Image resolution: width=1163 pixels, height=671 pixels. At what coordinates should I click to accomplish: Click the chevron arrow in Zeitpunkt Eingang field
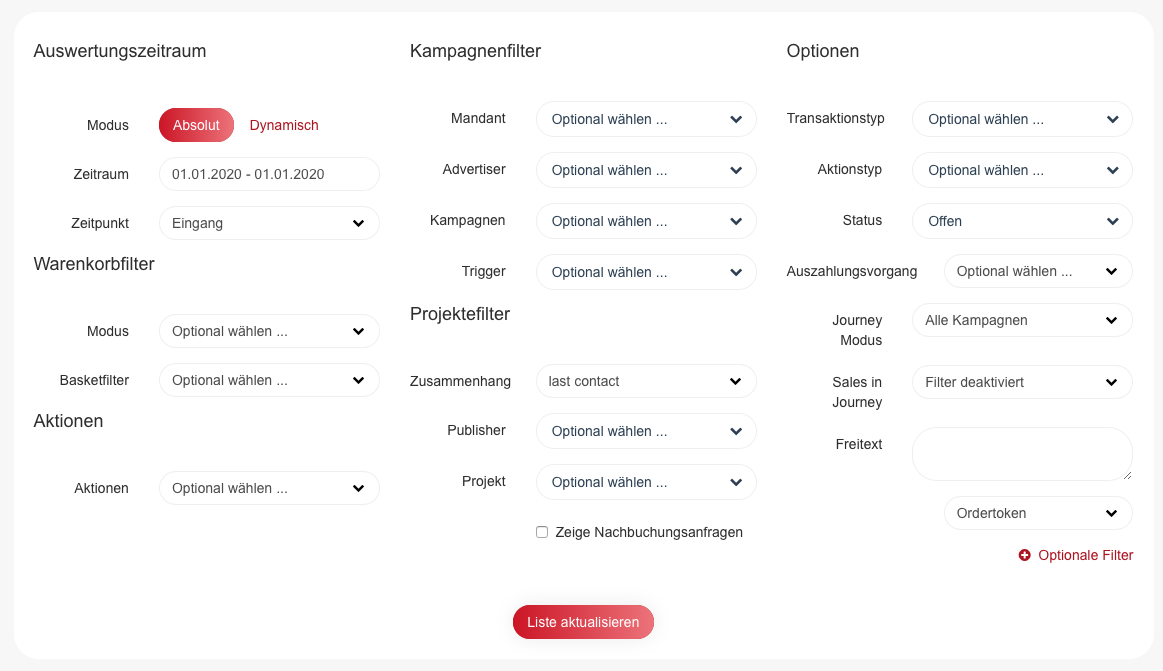coord(358,223)
